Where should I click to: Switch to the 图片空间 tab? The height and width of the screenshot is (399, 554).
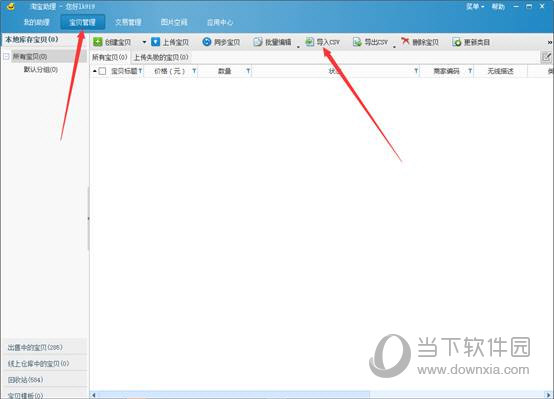[x=174, y=22]
